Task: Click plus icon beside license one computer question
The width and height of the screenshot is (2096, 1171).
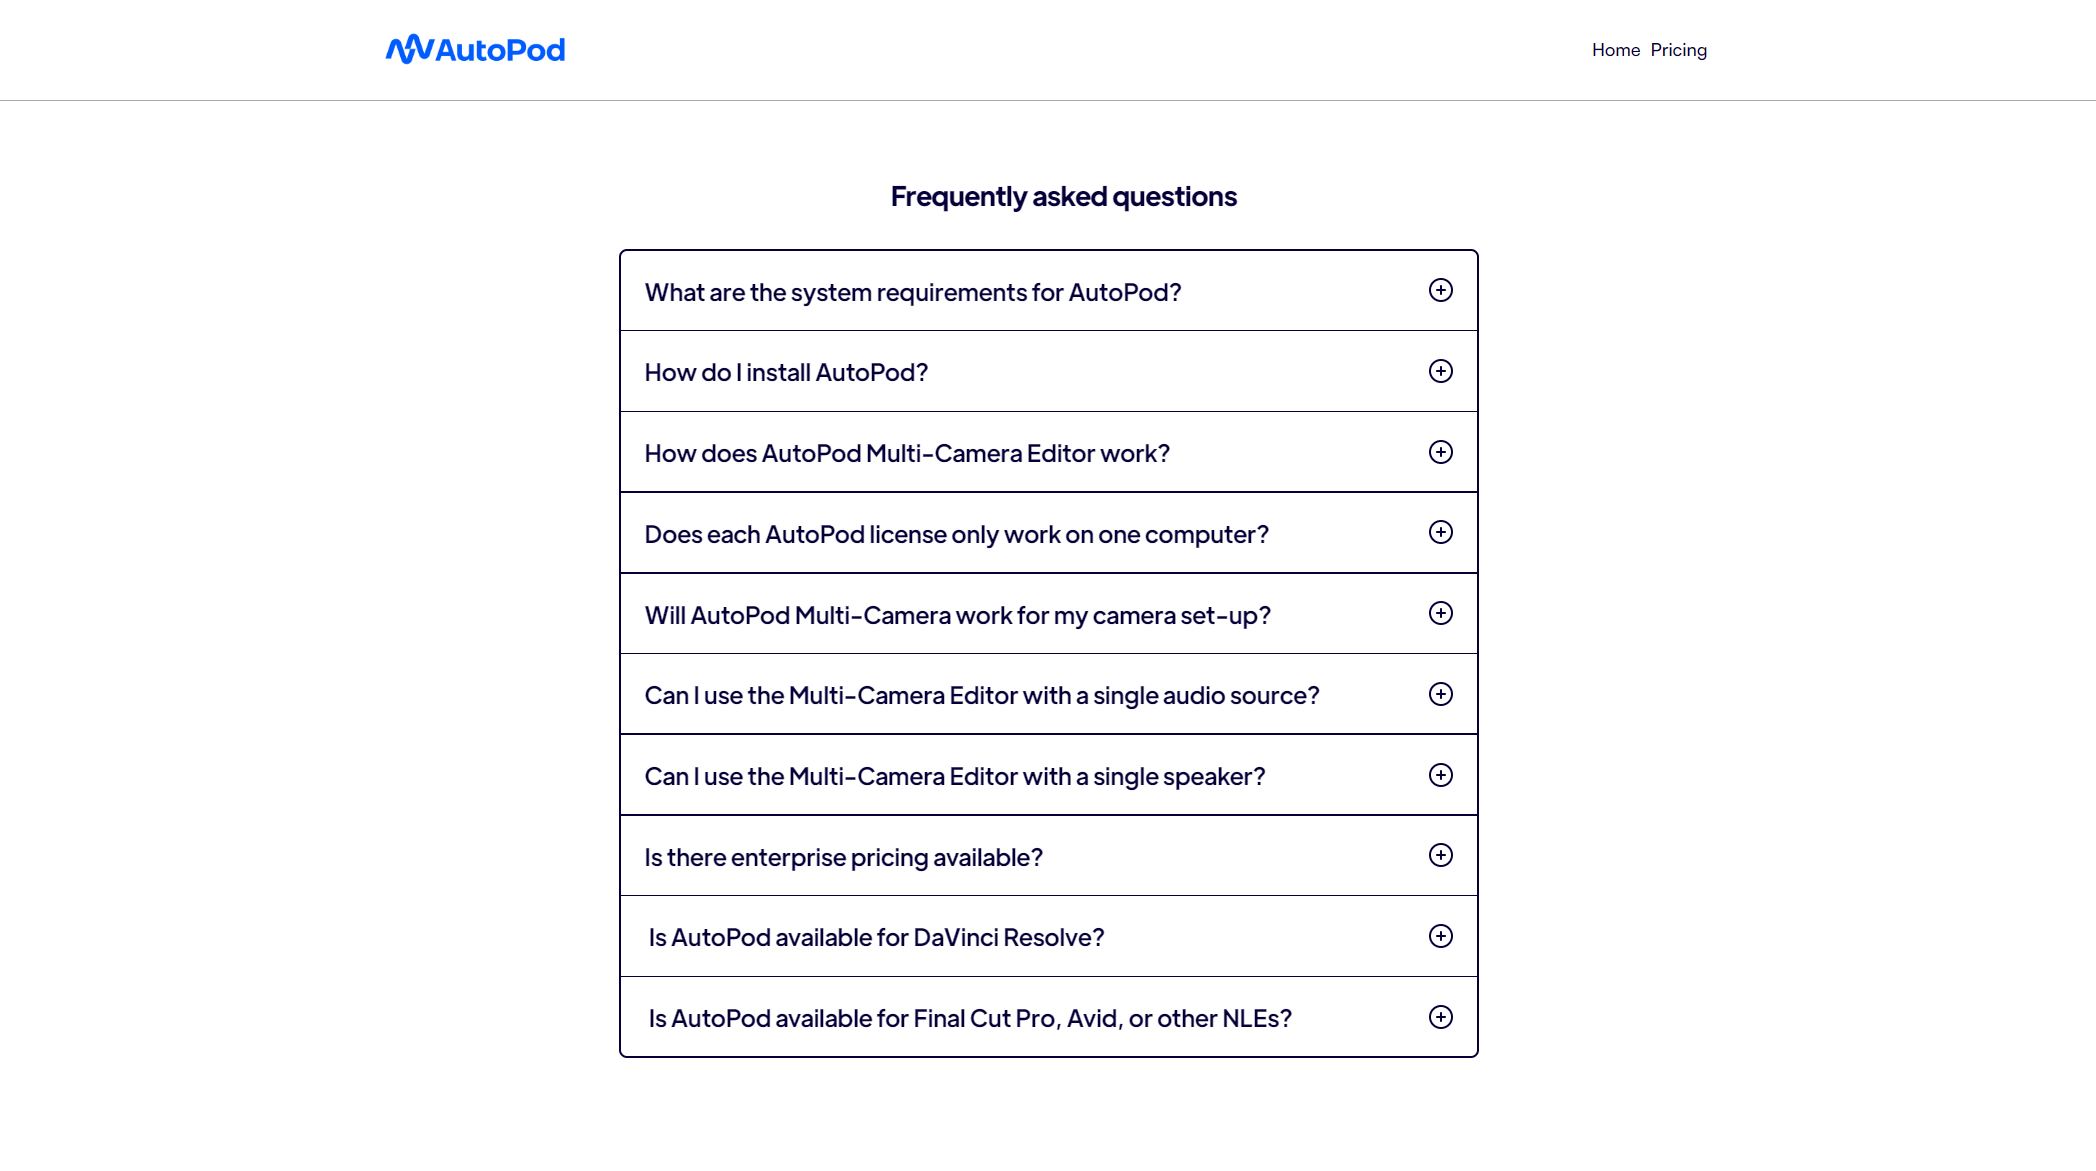Action: (1440, 532)
